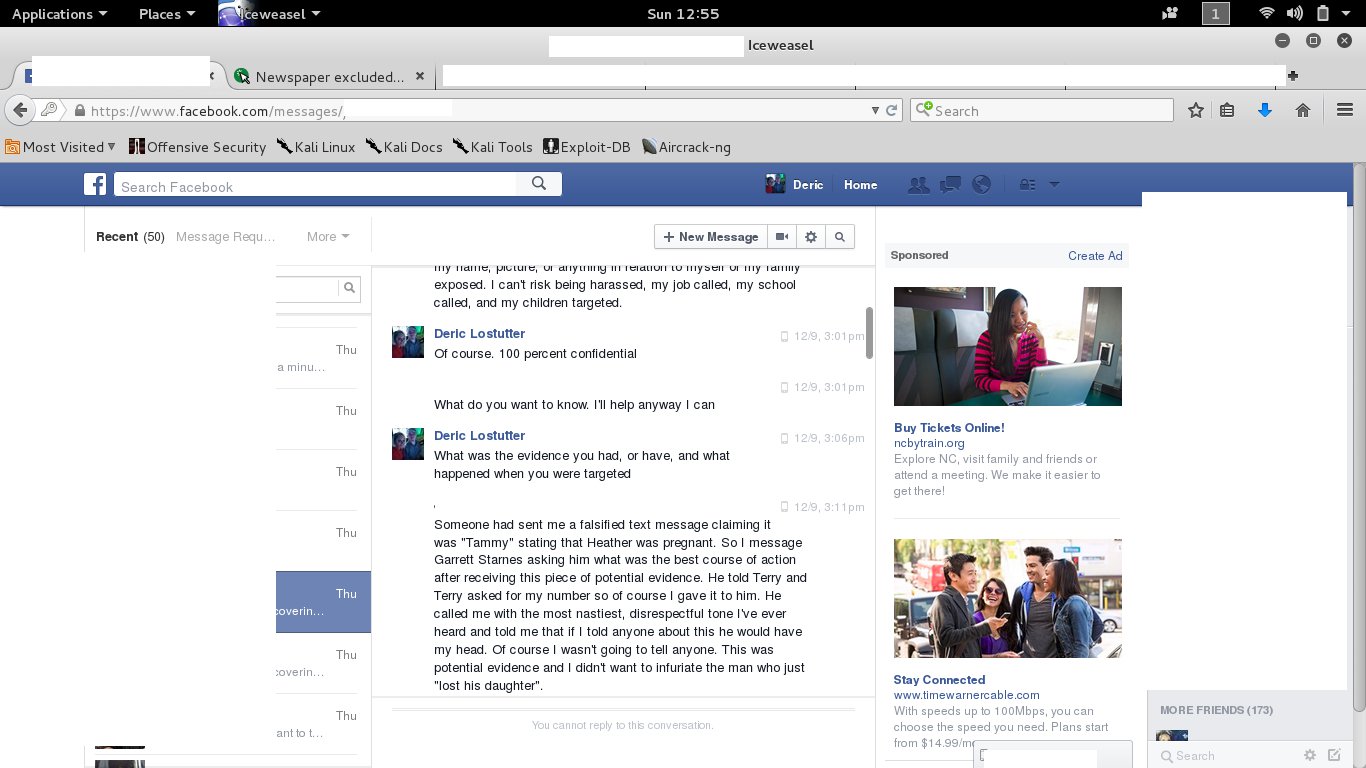Open the Wi-Fi network indicator

(1266, 14)
